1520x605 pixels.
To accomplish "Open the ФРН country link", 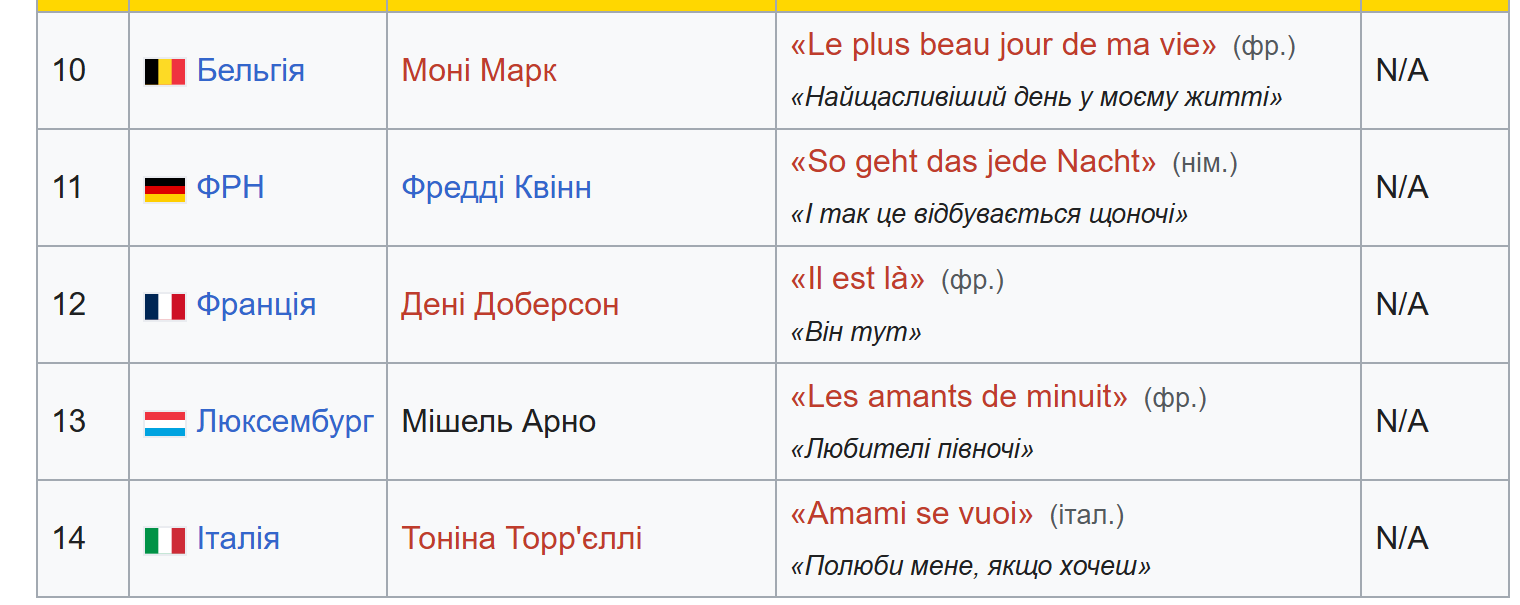I will 230,188.
